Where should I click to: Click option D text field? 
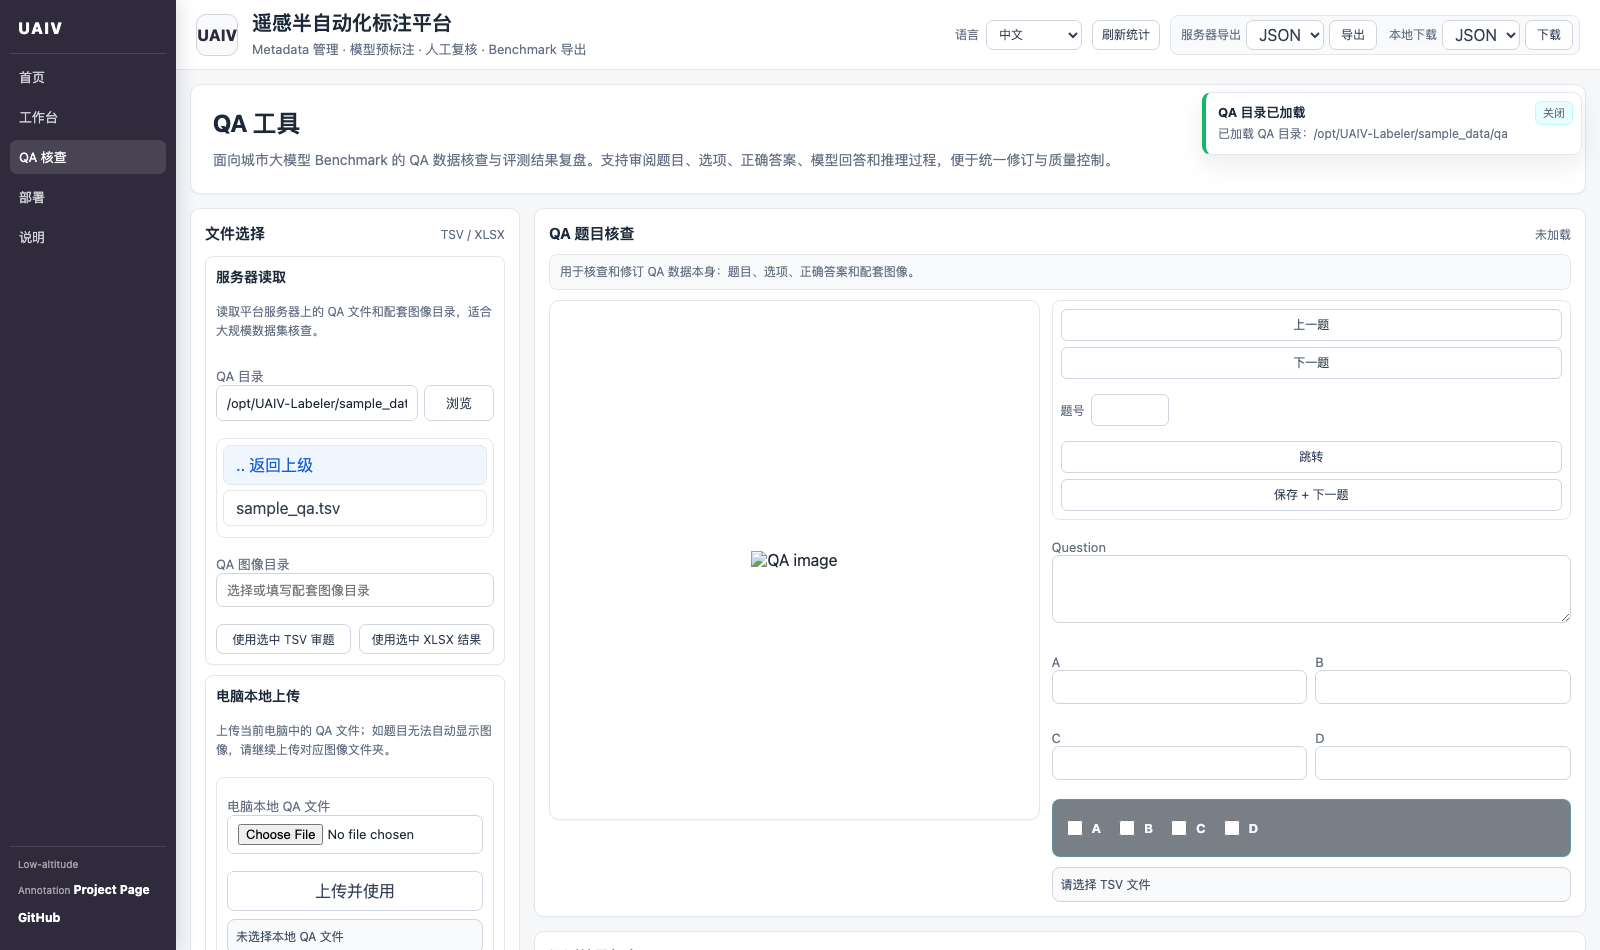[1443, 763]
